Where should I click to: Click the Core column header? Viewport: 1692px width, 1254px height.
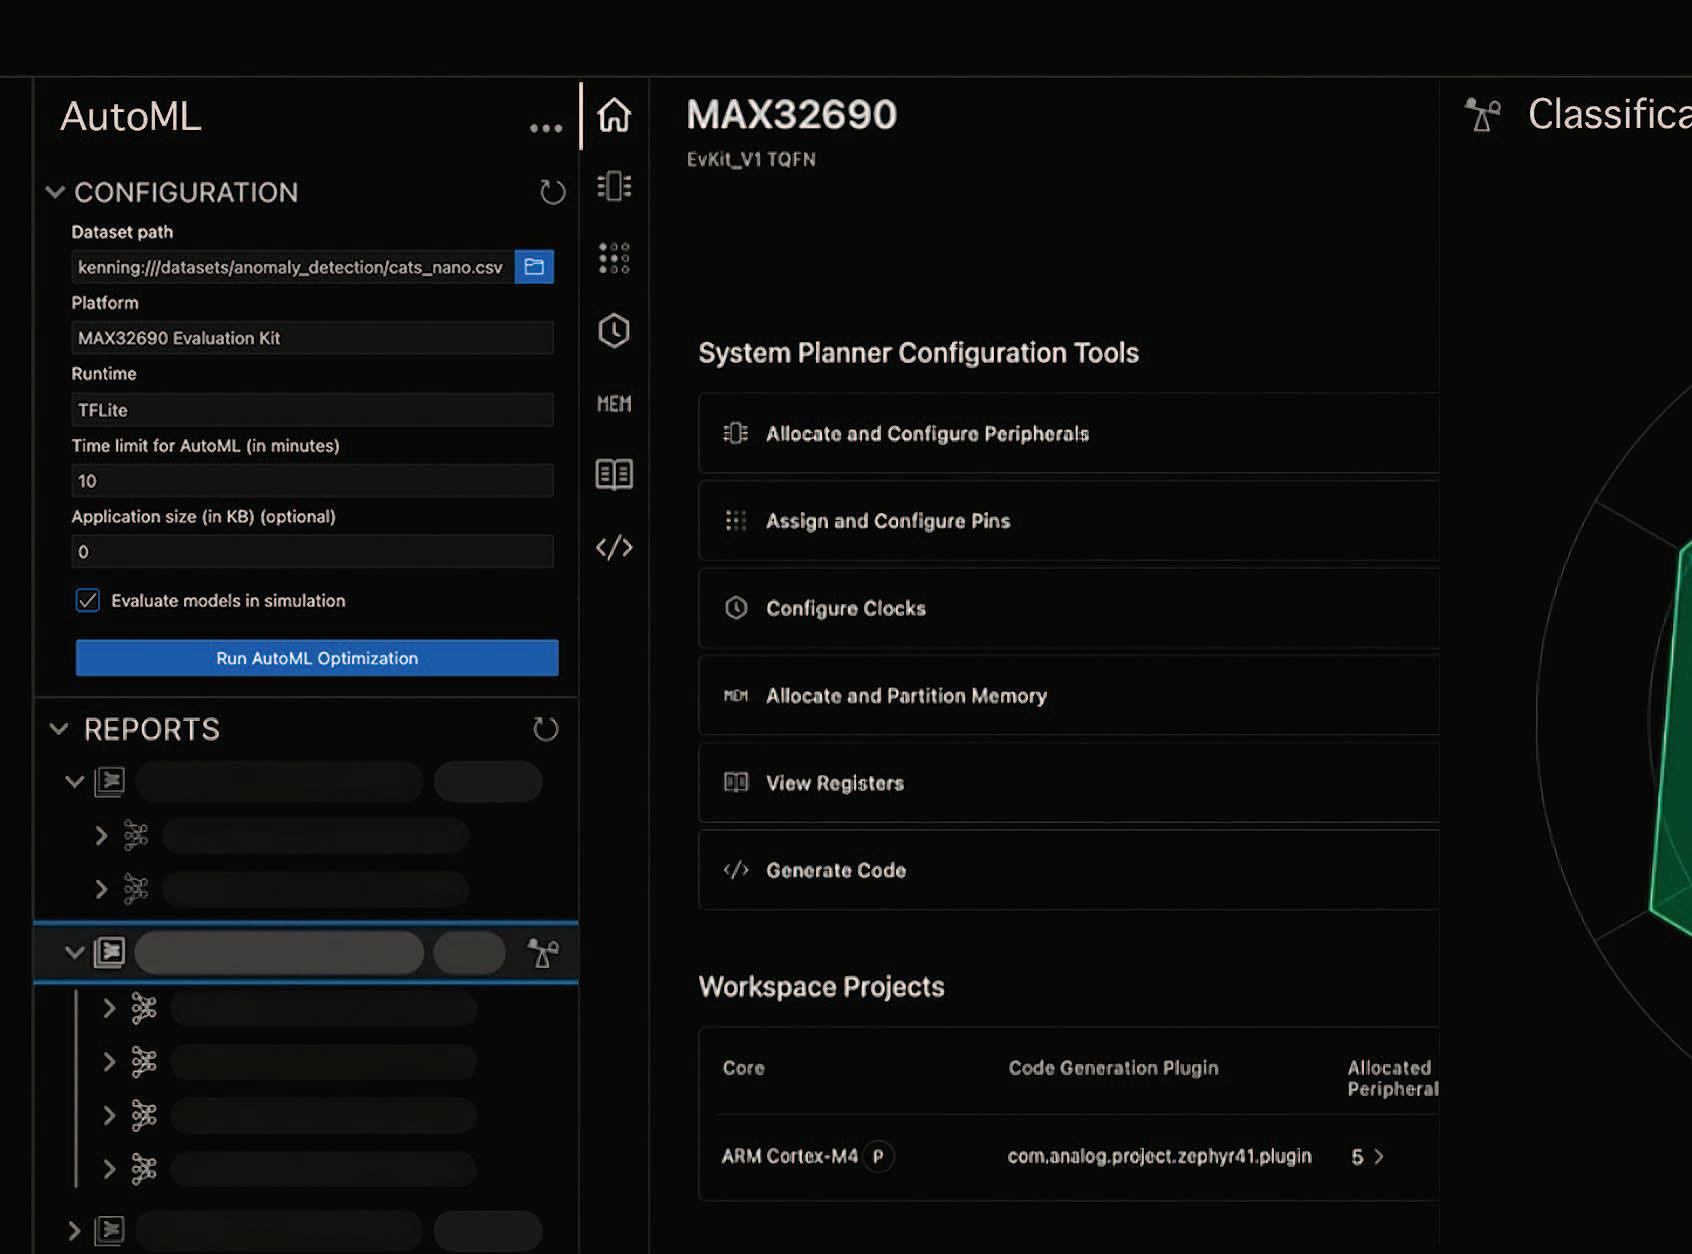click(743, 1068)
